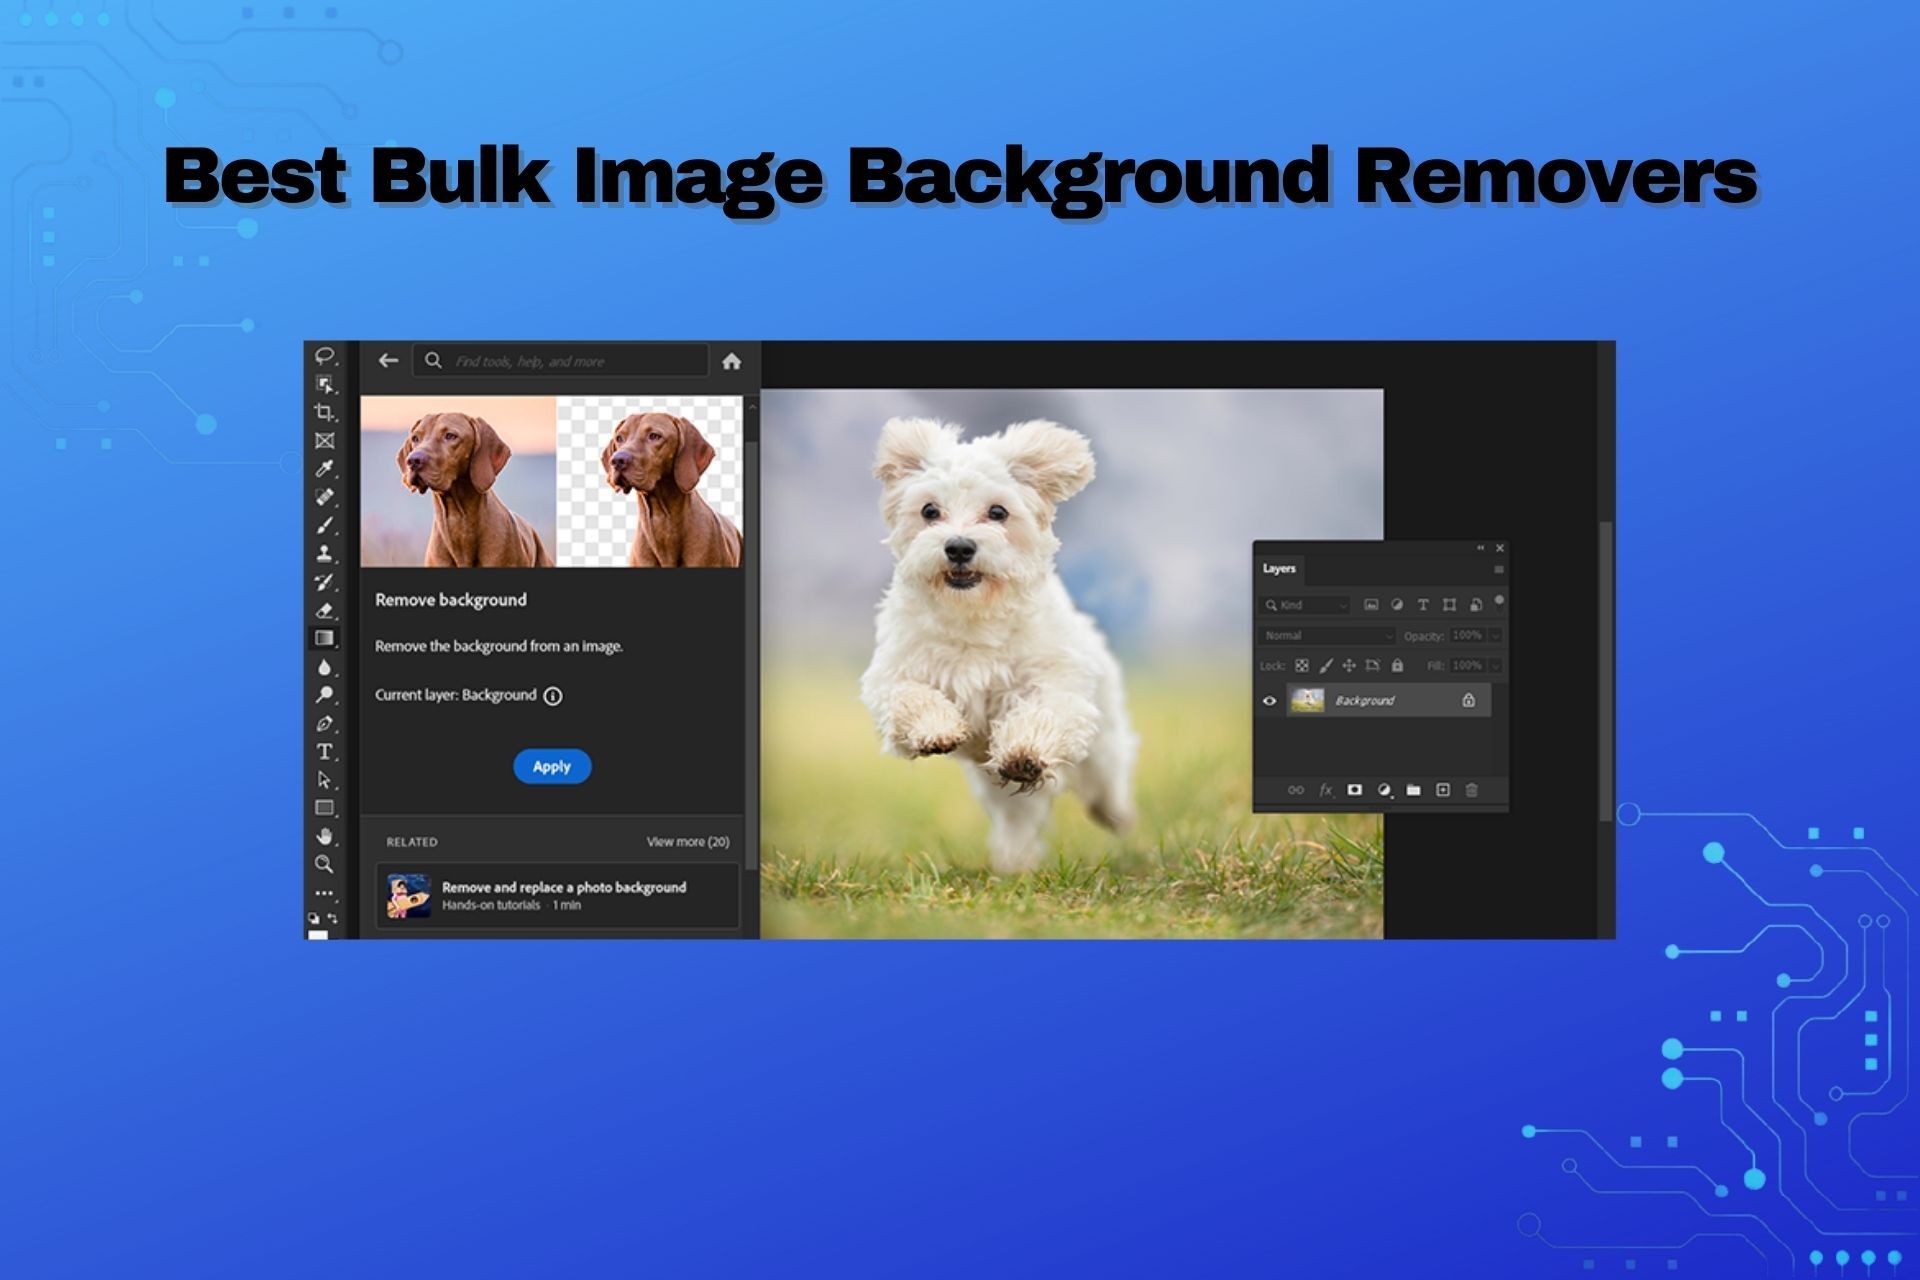Select the Crop tool

click(x=324, y=412)
